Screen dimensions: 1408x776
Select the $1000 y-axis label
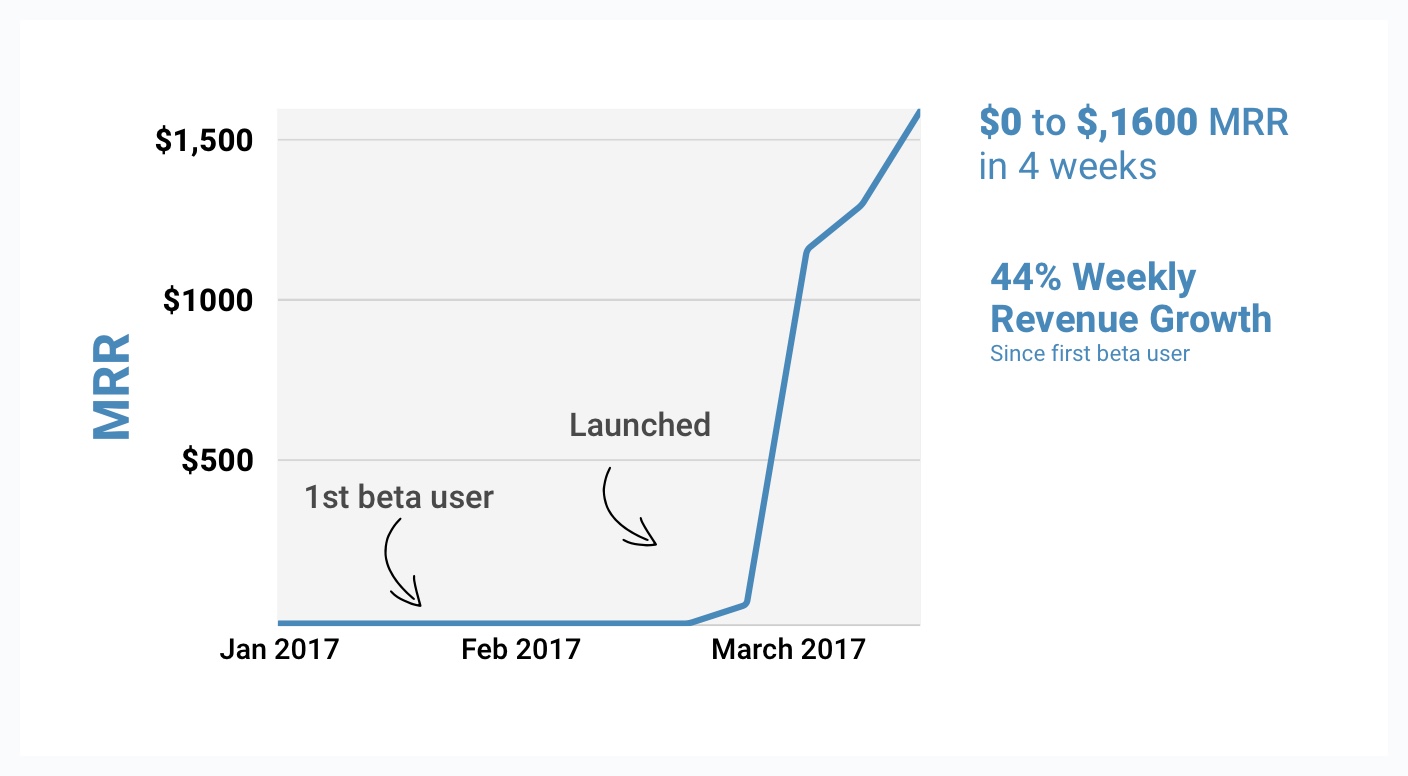pyautogui.click(x=208, y=300)
